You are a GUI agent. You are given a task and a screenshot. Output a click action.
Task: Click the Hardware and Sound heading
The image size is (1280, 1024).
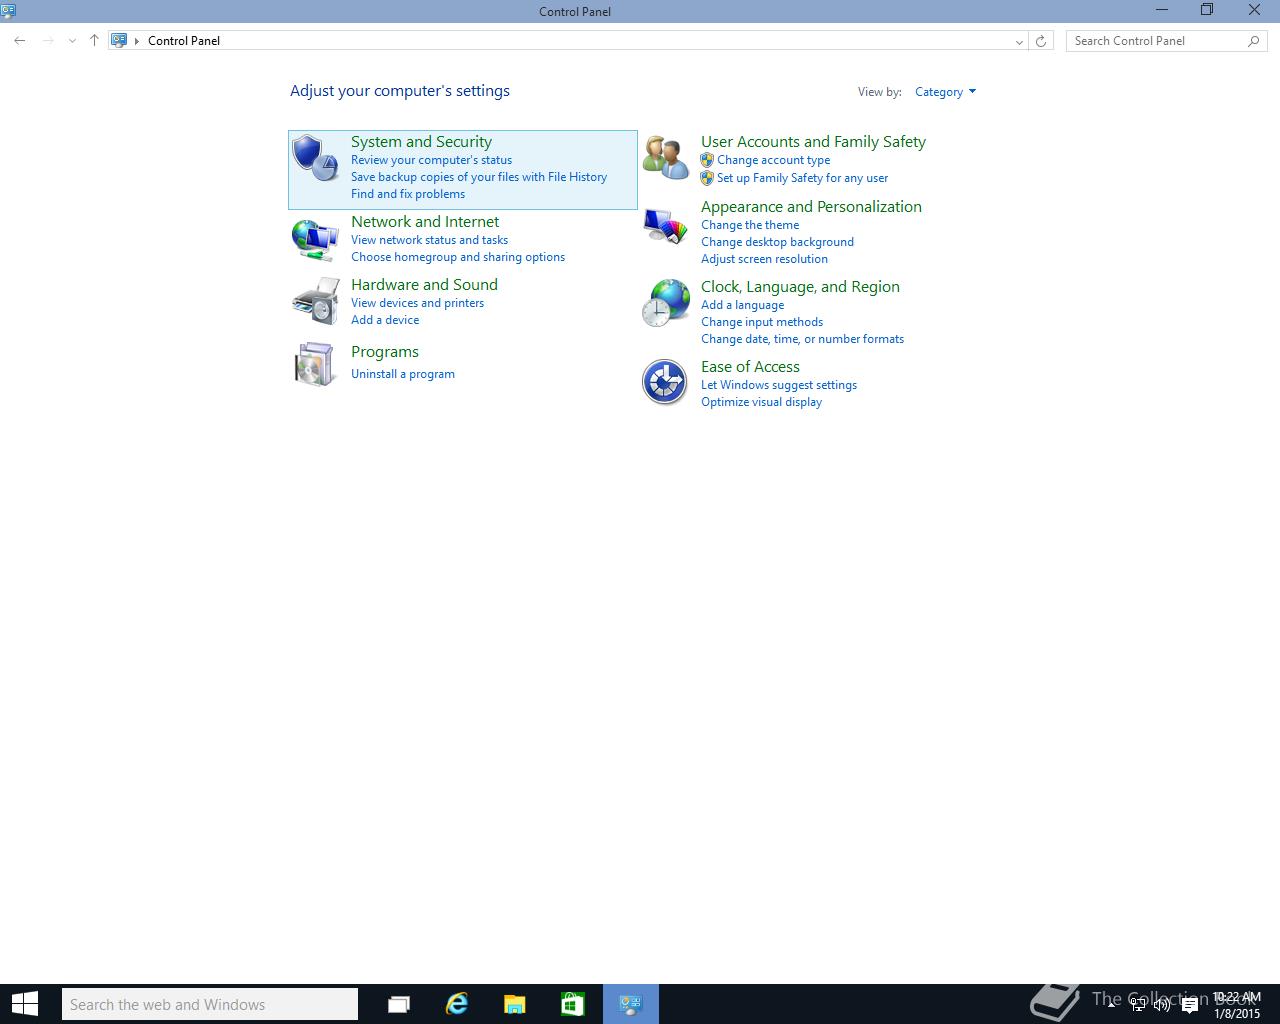coord(424,285)
